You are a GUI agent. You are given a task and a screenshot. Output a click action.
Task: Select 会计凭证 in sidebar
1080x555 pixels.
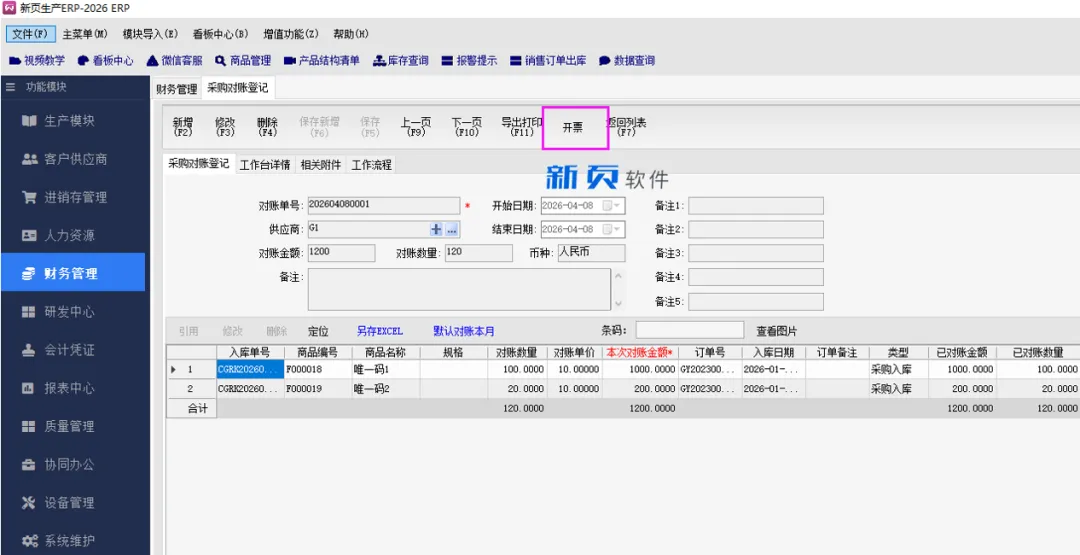point(72,350)
